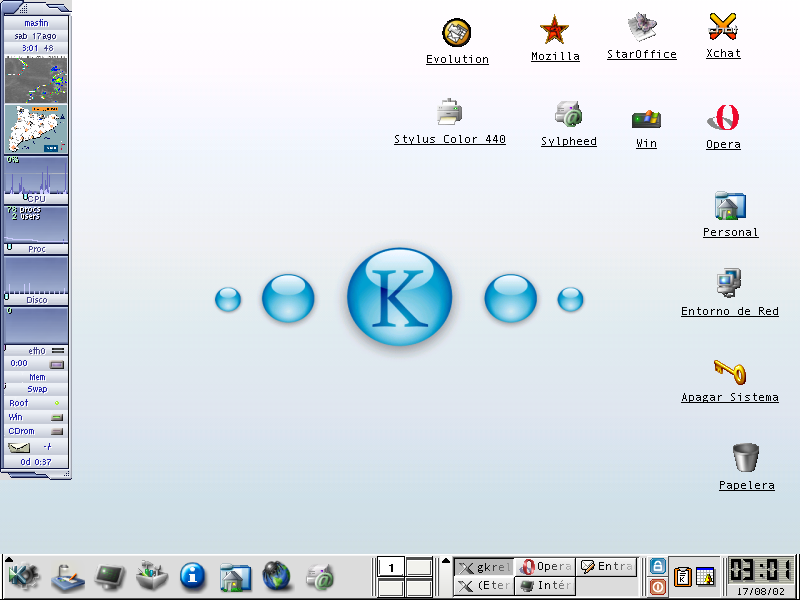Expand the taskbar window list arrow
The width and height of the screenshot is (800, 600).
pos(446,561)
